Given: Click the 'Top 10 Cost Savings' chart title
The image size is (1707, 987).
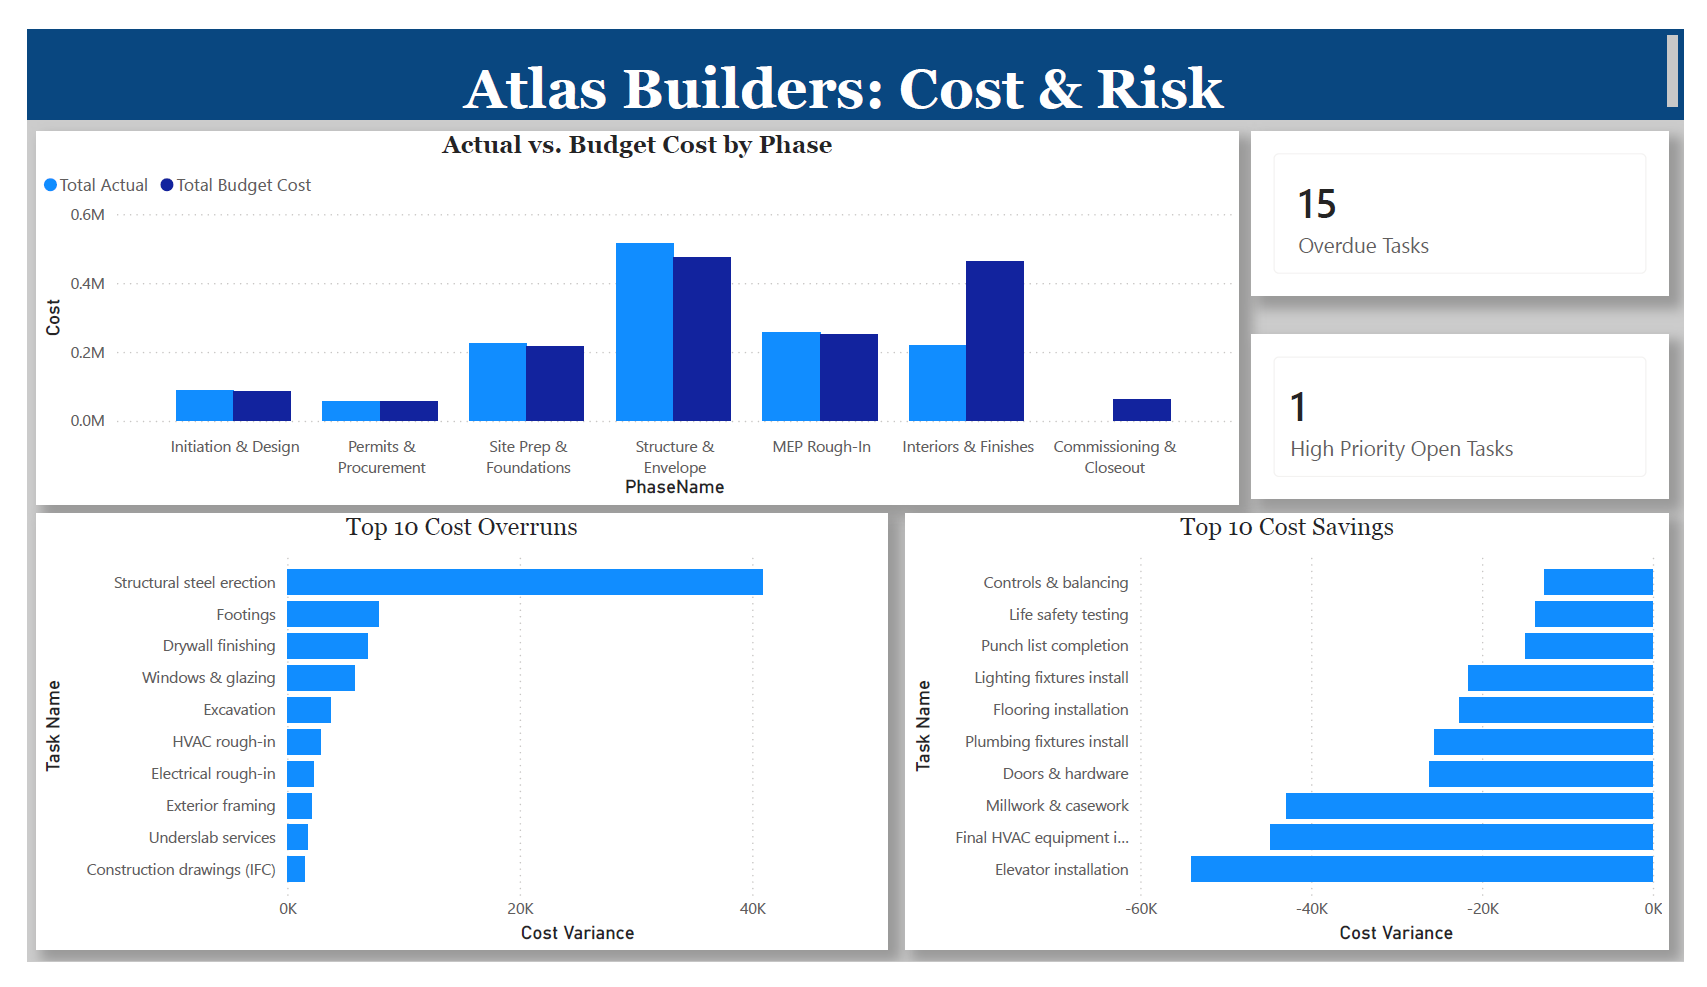Looking at the screenshot, I should (x=1287, y=527).
